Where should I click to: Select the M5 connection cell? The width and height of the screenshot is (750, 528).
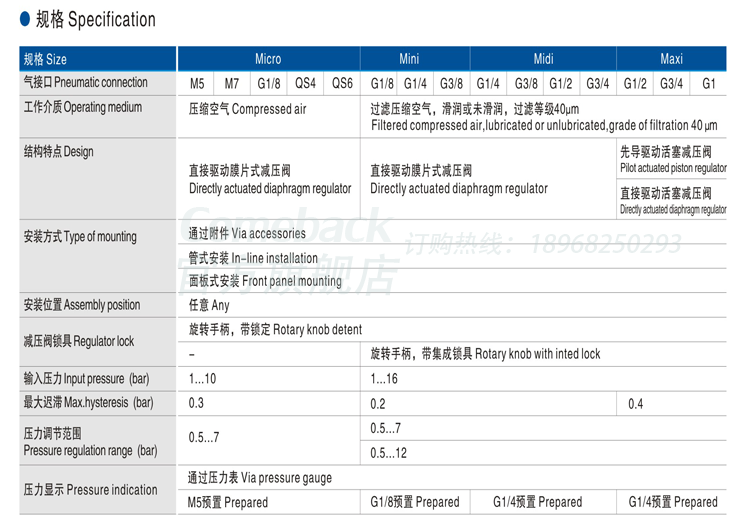click(196, 84)
